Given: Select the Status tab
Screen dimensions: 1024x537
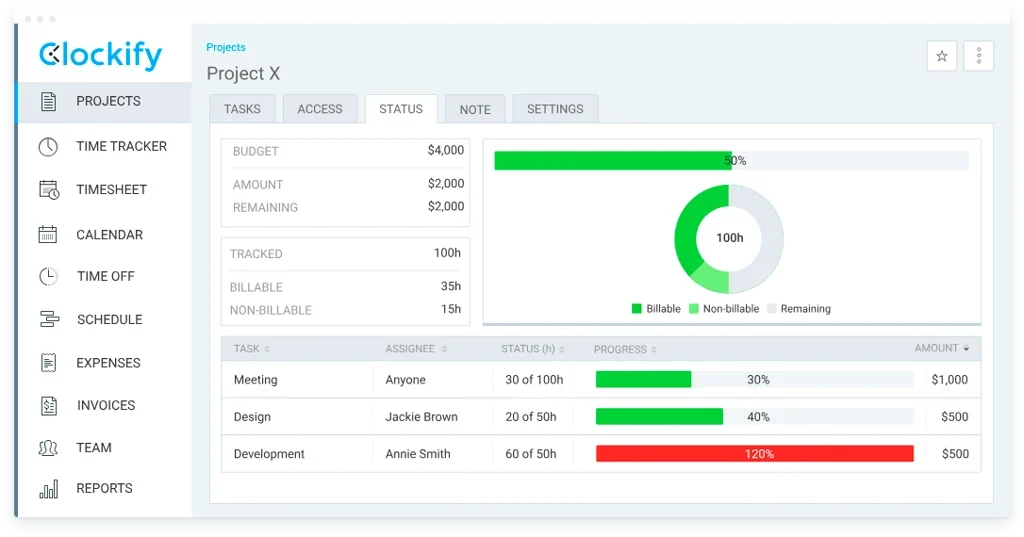Looking at the screenshot, I should click(x=401, y=109).
